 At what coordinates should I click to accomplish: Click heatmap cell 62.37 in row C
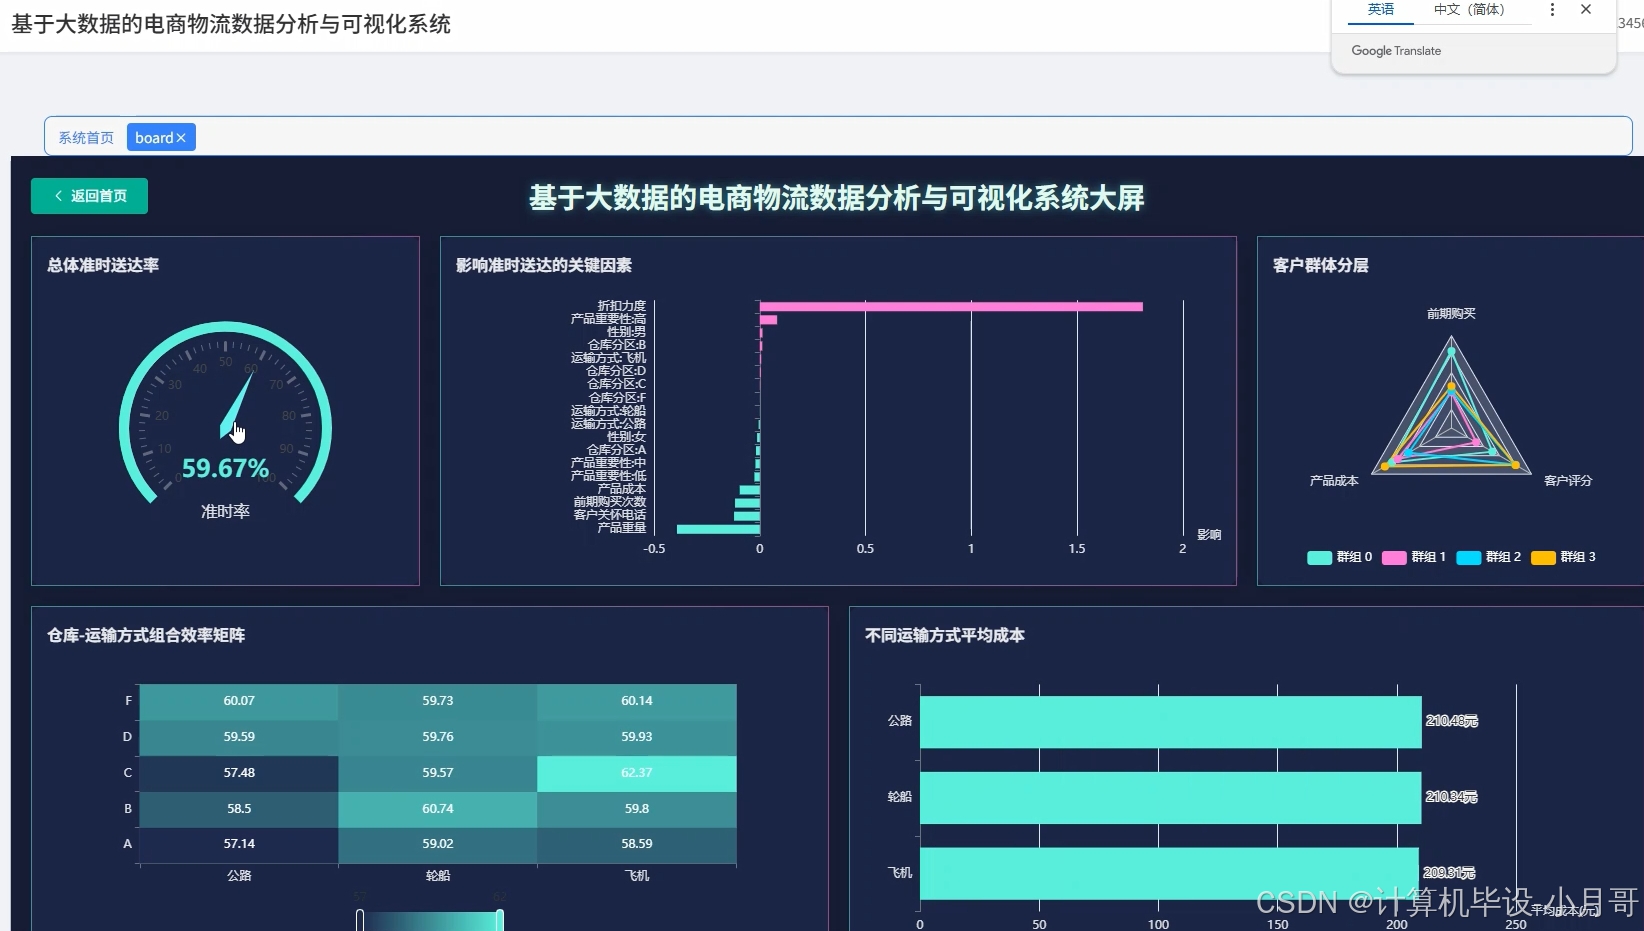click(x=637, y=773)
